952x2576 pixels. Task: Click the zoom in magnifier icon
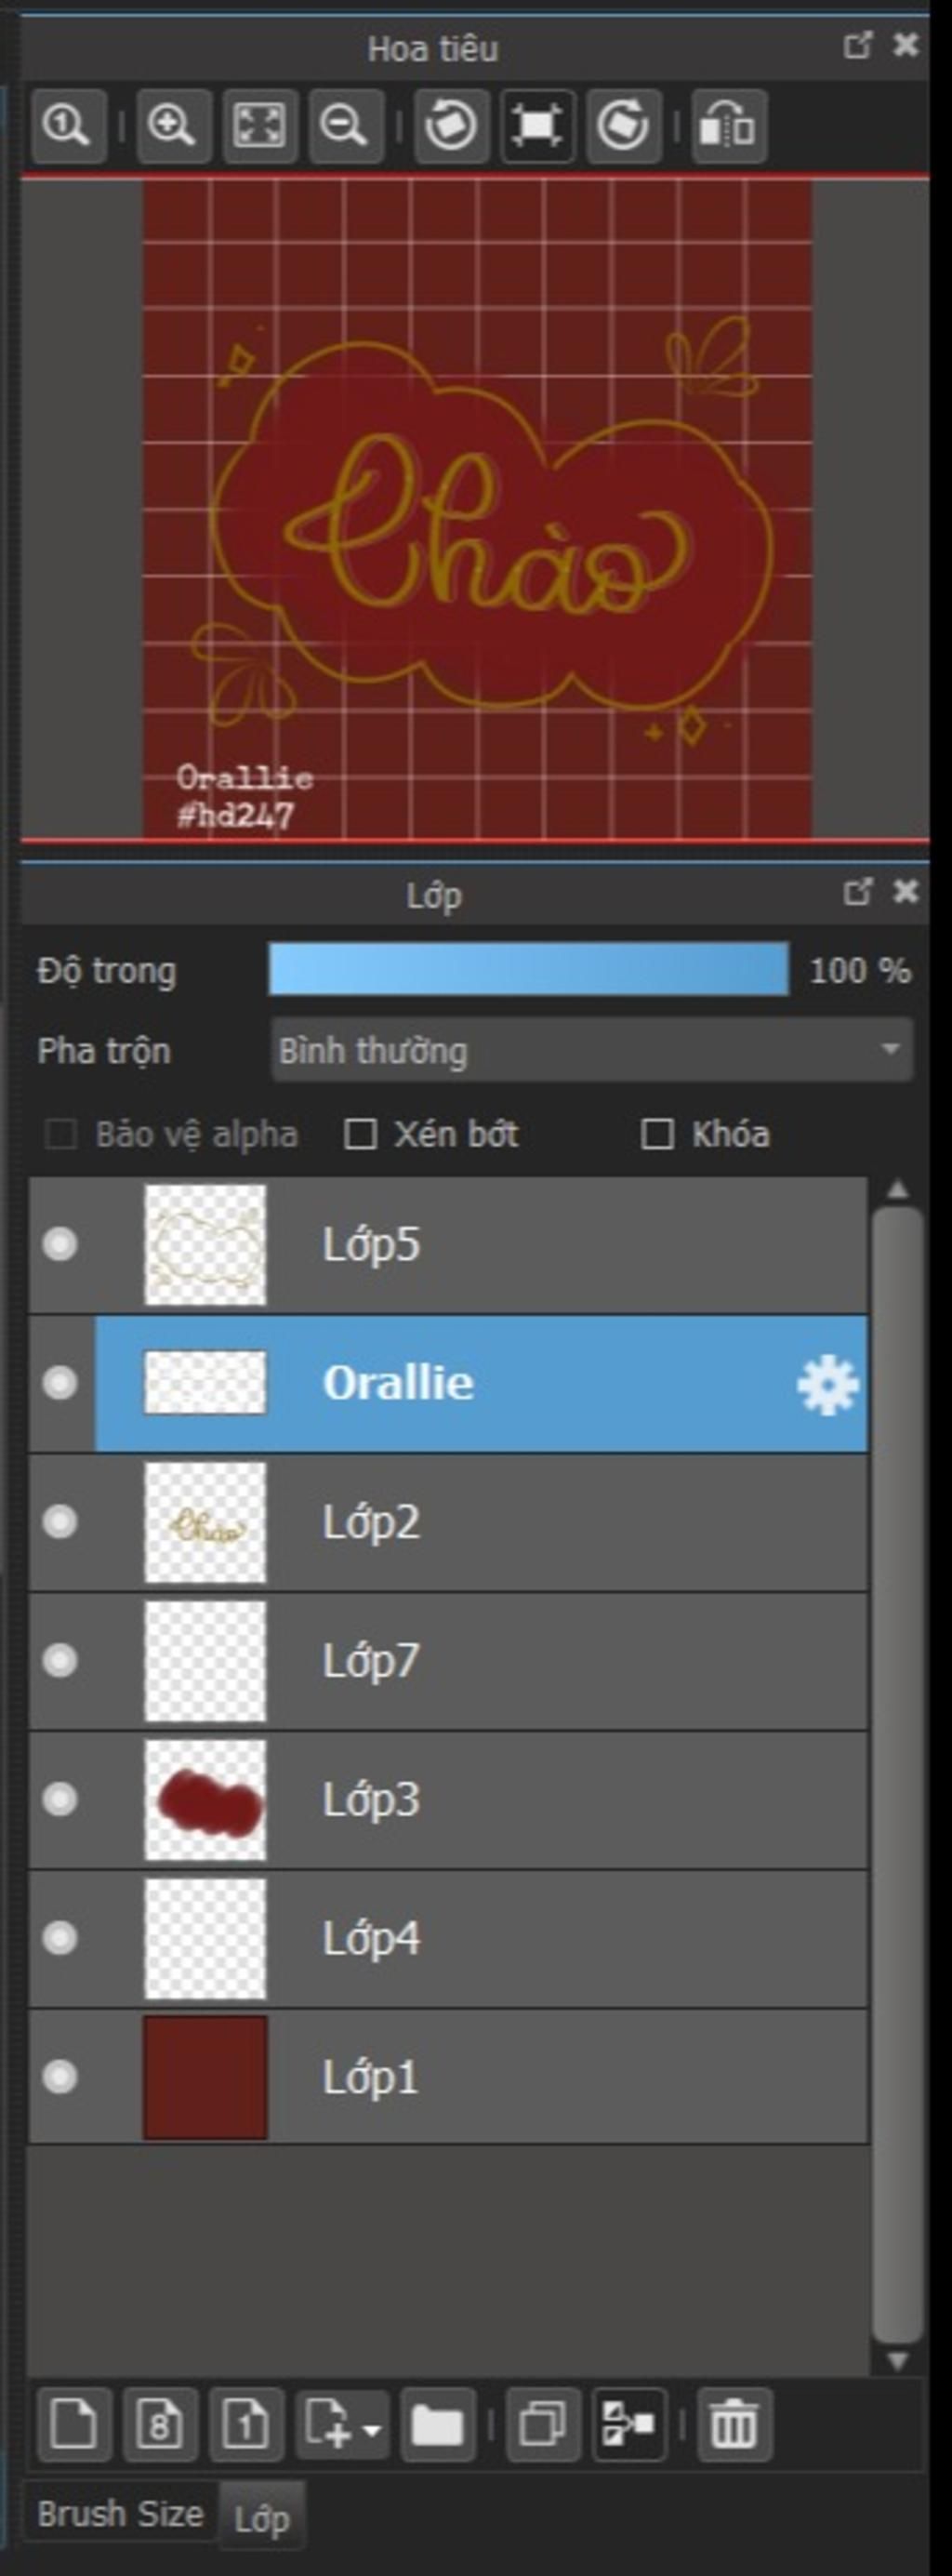click(174, 126)
